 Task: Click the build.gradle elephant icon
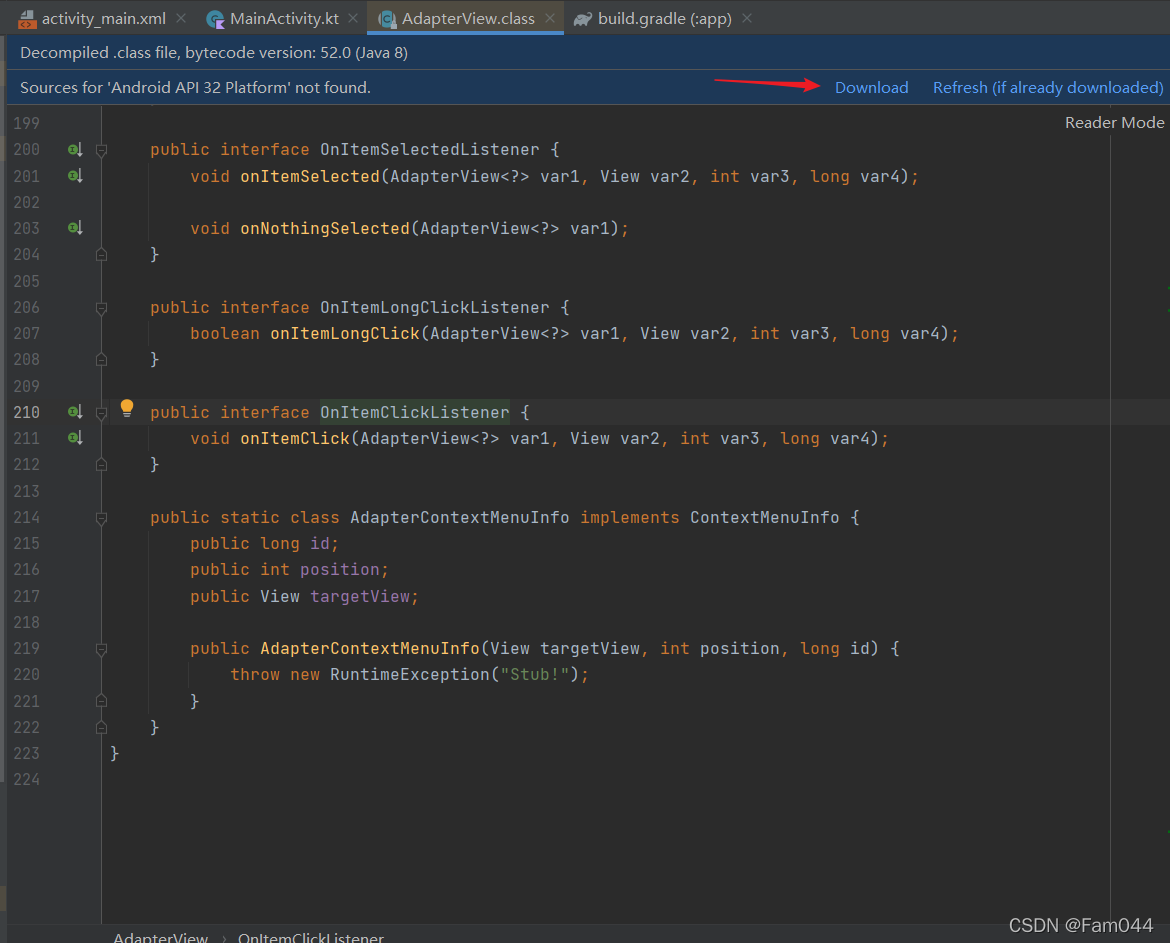click(583, 19)
